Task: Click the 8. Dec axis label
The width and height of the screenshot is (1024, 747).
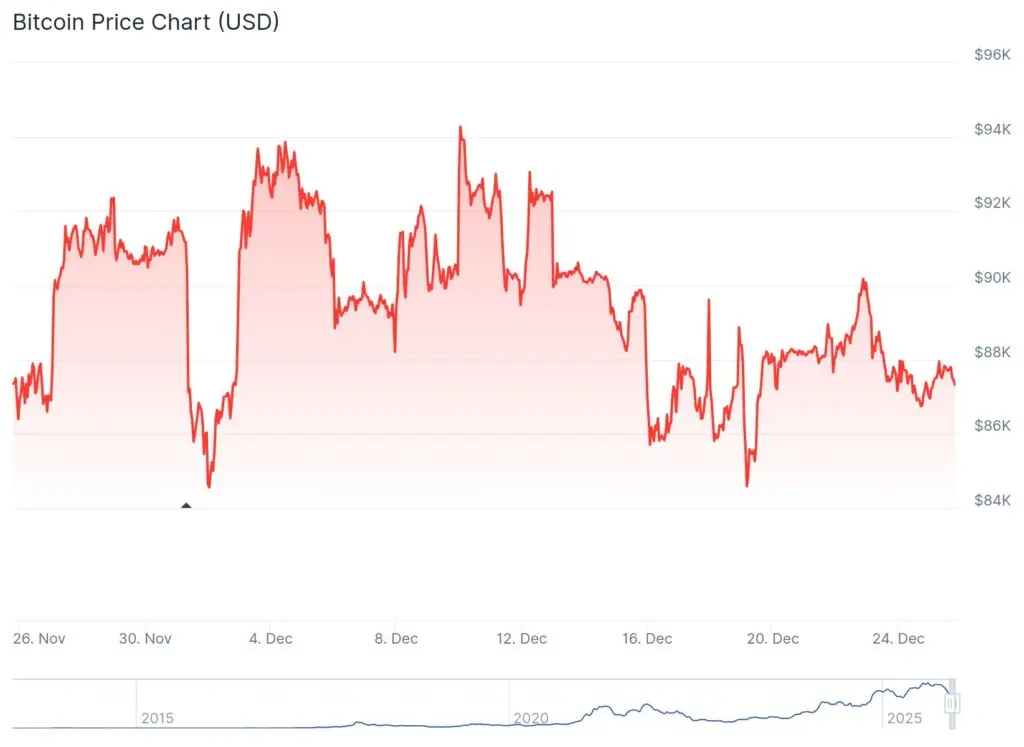Action: pos(396,638)
